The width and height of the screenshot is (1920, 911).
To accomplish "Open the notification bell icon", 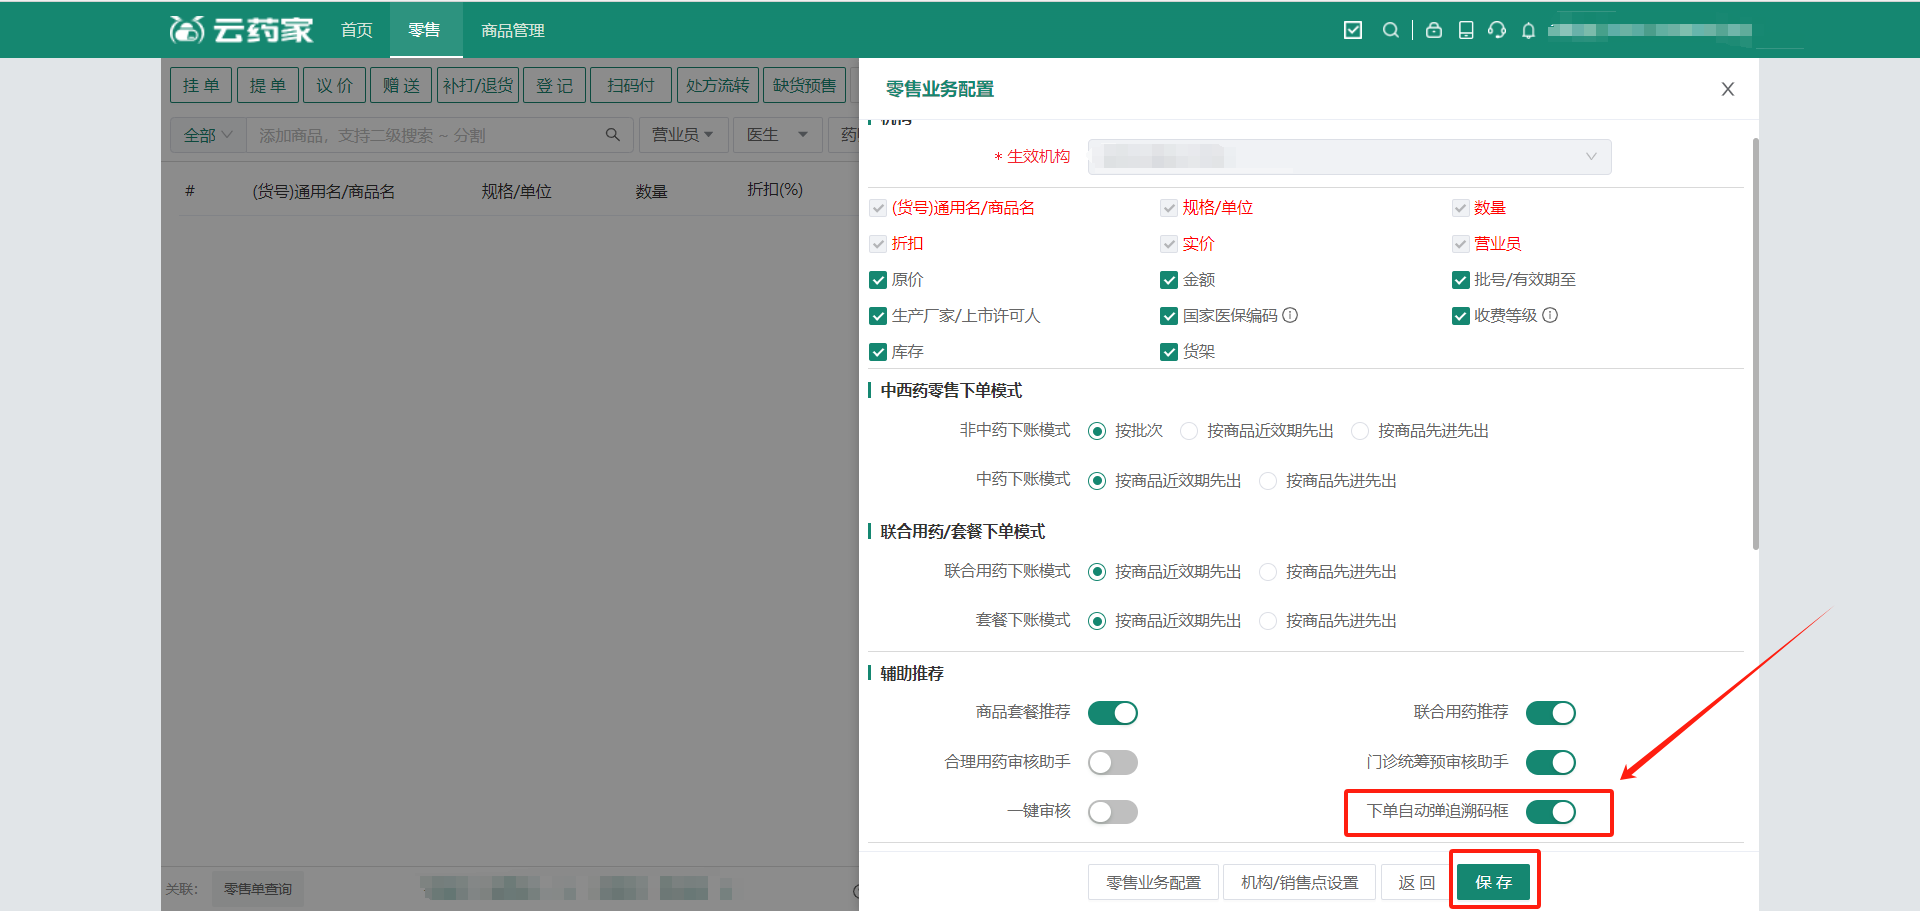I will [1529, 30].
